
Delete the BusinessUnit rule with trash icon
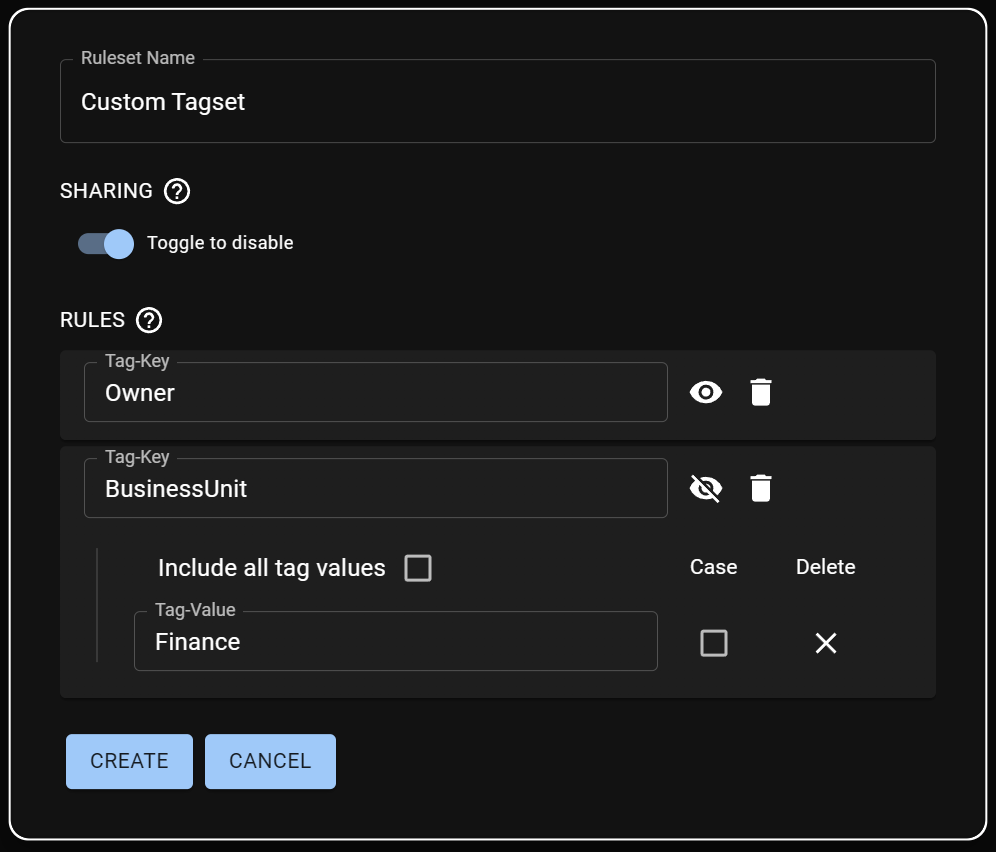(x=761, y=489)
